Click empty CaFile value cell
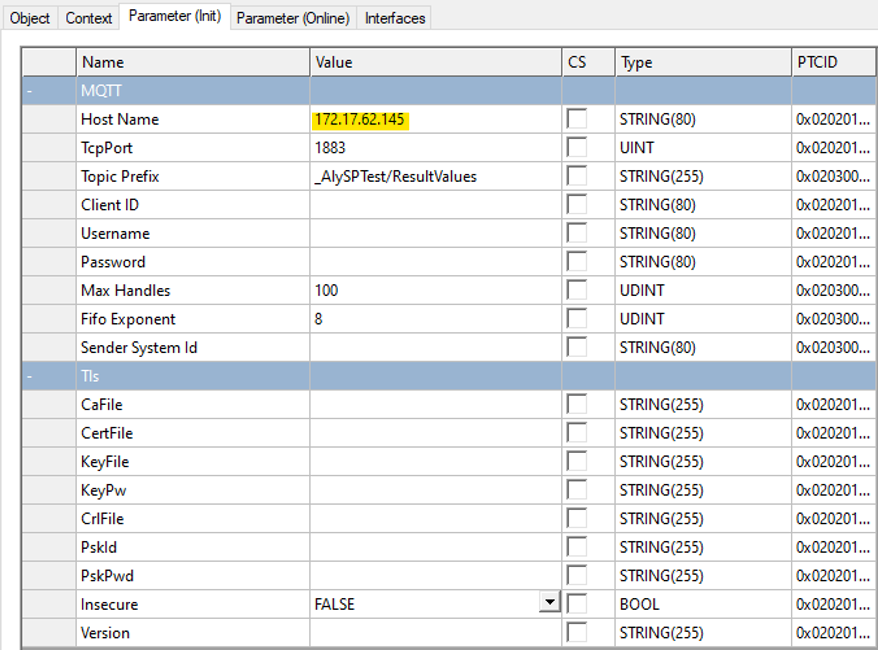This screenshot has height=652, width=879. click(x=436, y=405)
